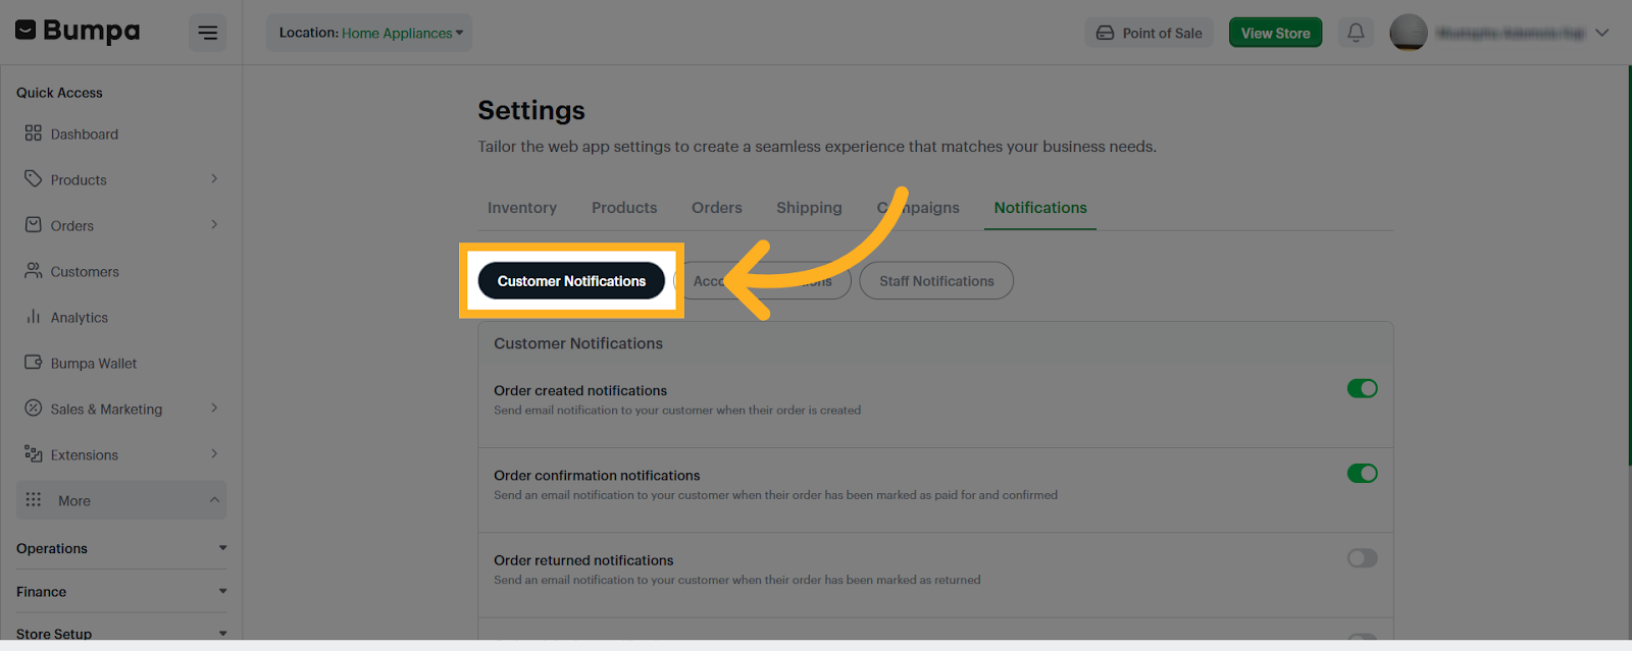
Task: Click the Bumpa logo
Action: (x=78, y=31)
